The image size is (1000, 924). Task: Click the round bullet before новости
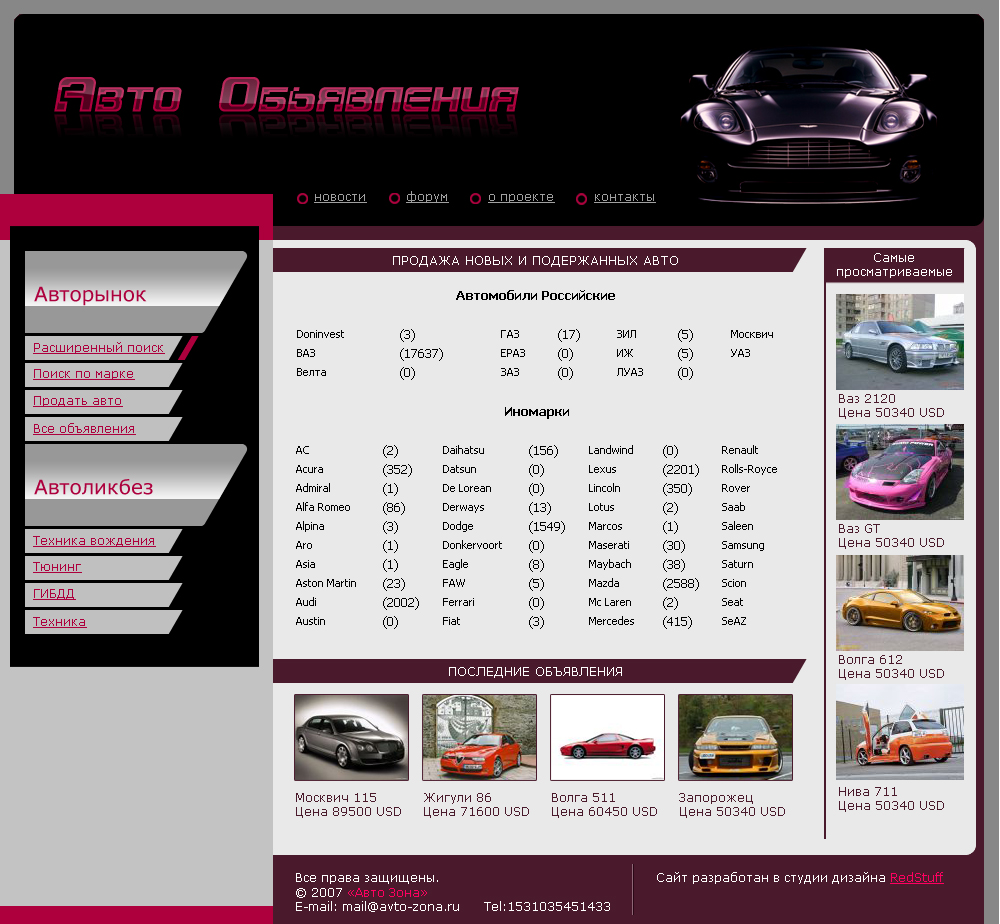pos(302,198)
